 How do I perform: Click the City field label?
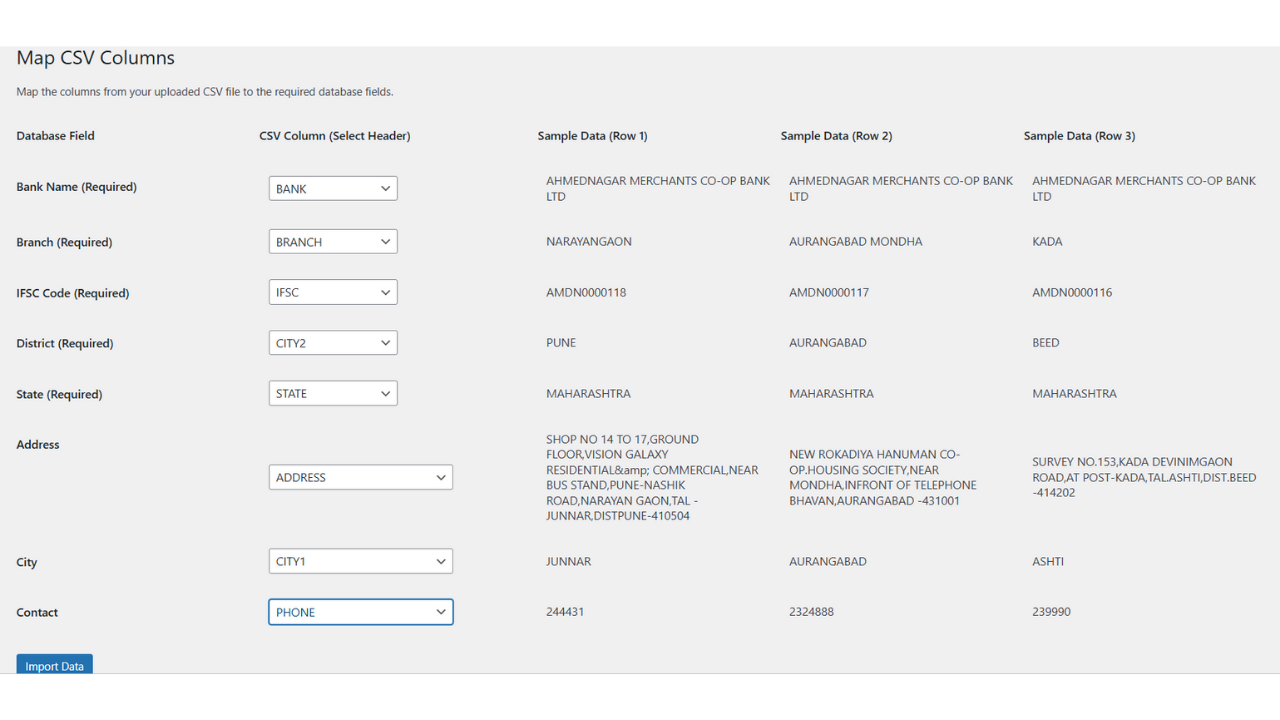pyautogui.click(x=27, y=562)
